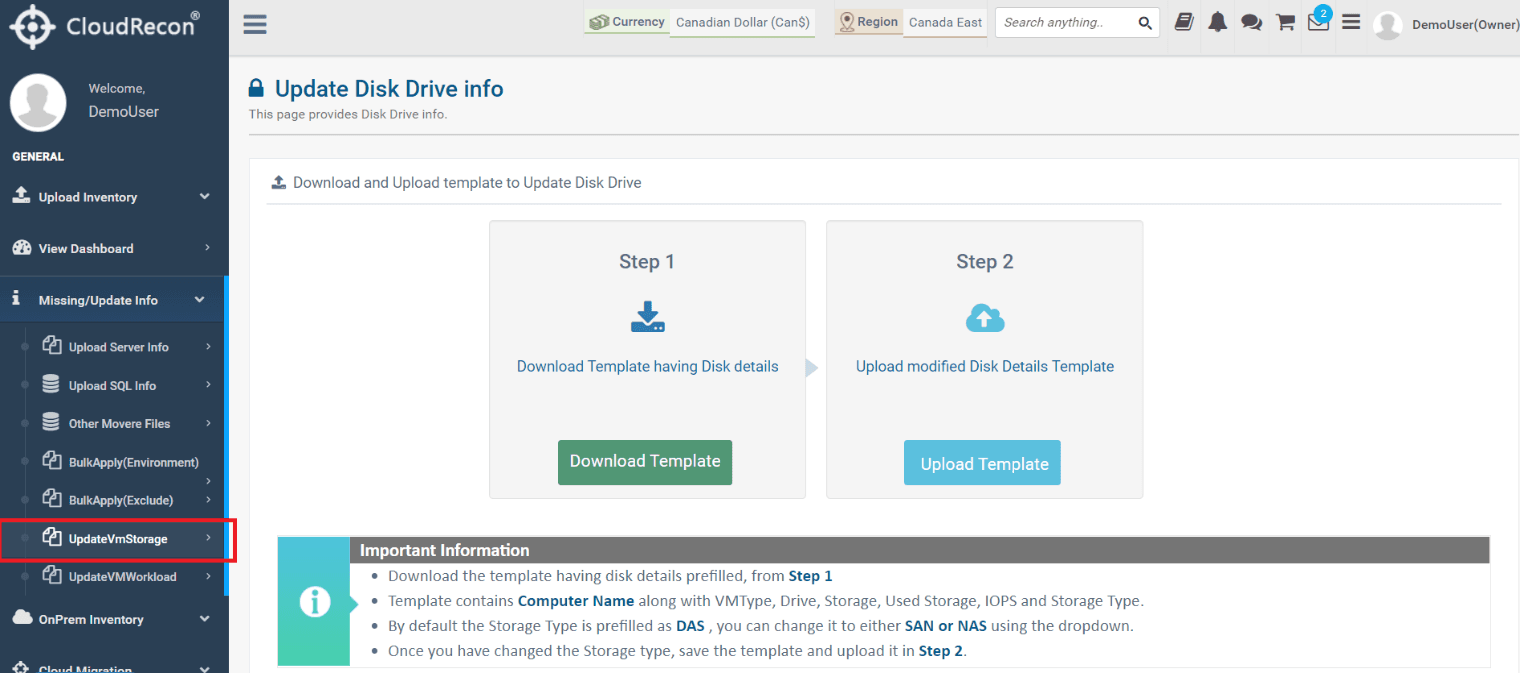Click the Step 2 heading text
1520x673 pixels.
point(985,262)
